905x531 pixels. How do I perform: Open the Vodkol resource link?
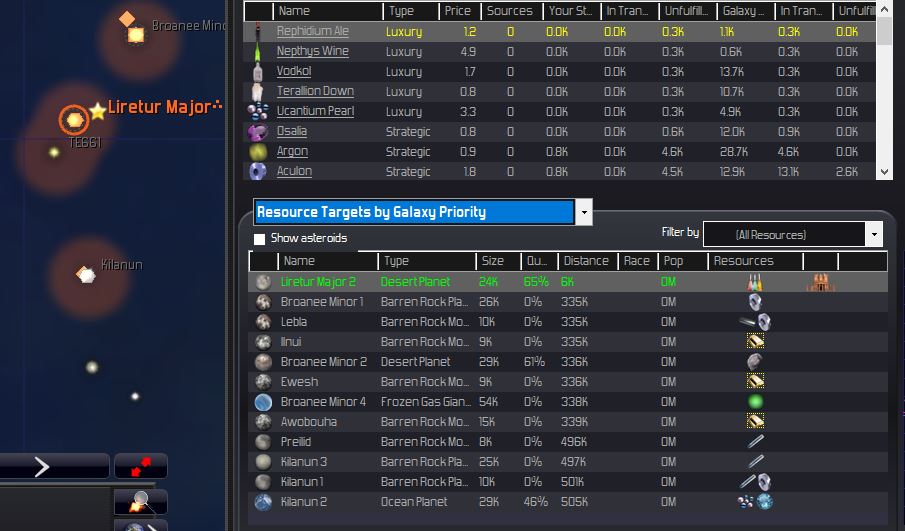(x=294, y=72)
